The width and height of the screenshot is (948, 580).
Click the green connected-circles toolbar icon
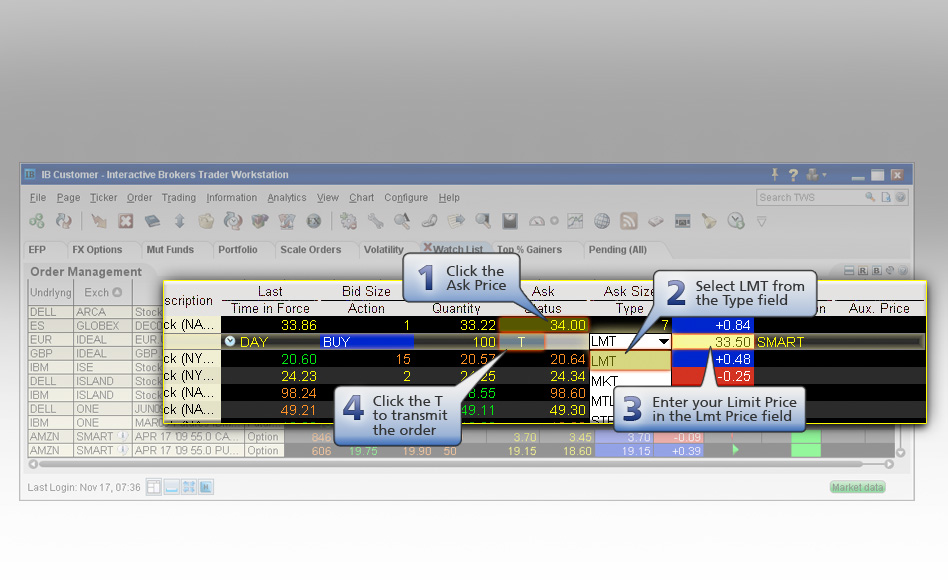[36, 221]
